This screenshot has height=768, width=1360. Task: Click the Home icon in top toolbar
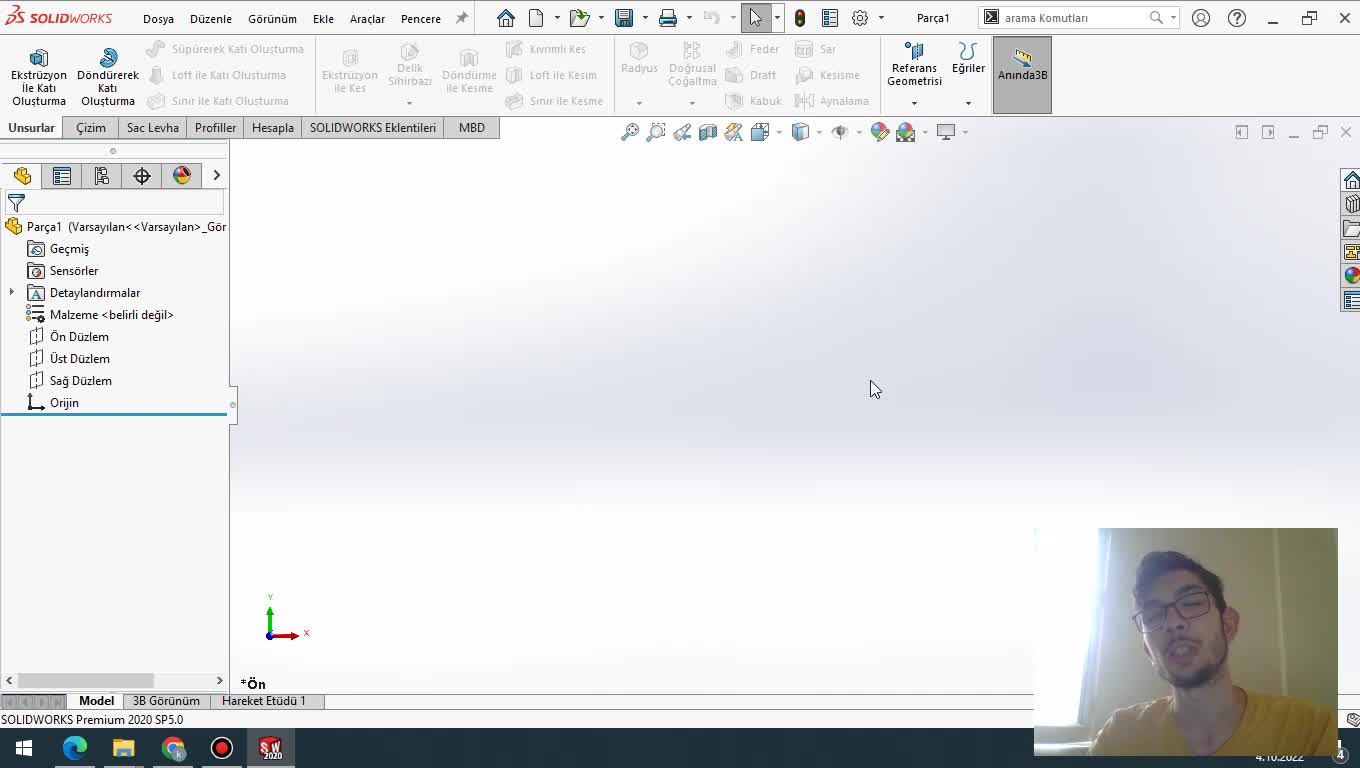click(x=506, y=18)
